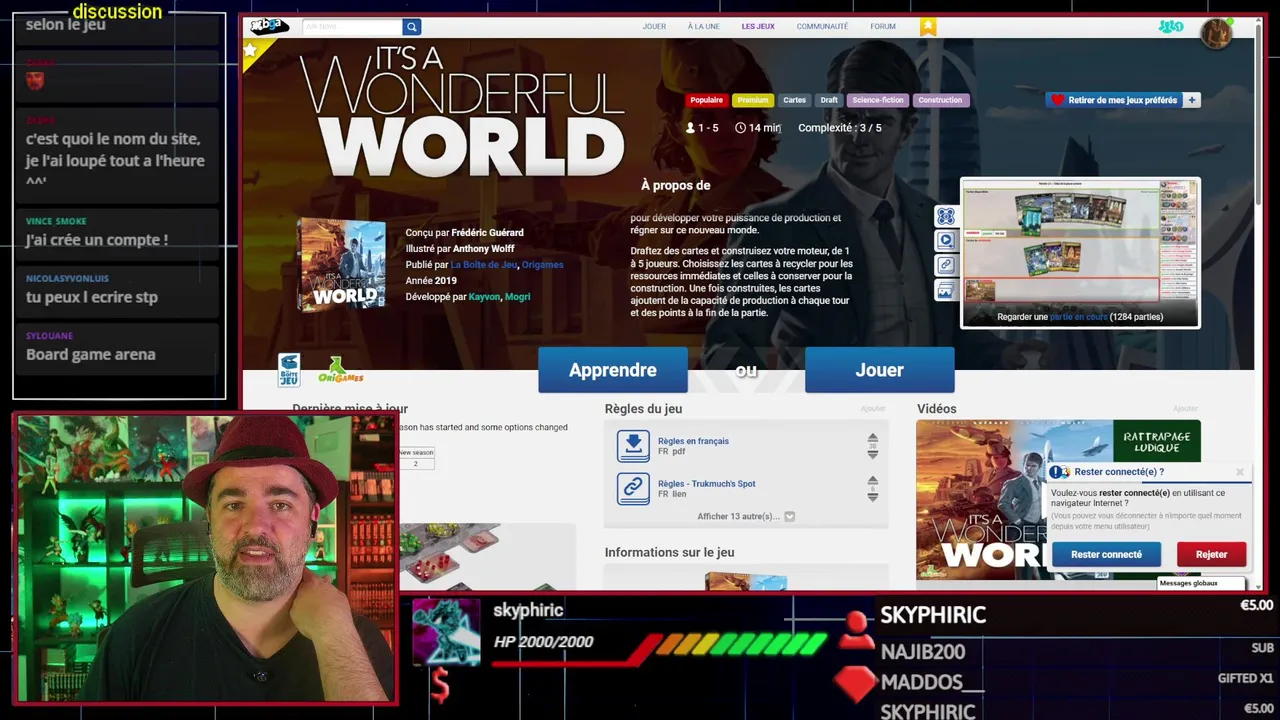Select the video play icon beside game preview
Image resolution: width=1280 pixels, height=720 pixels.
(945, 241)
